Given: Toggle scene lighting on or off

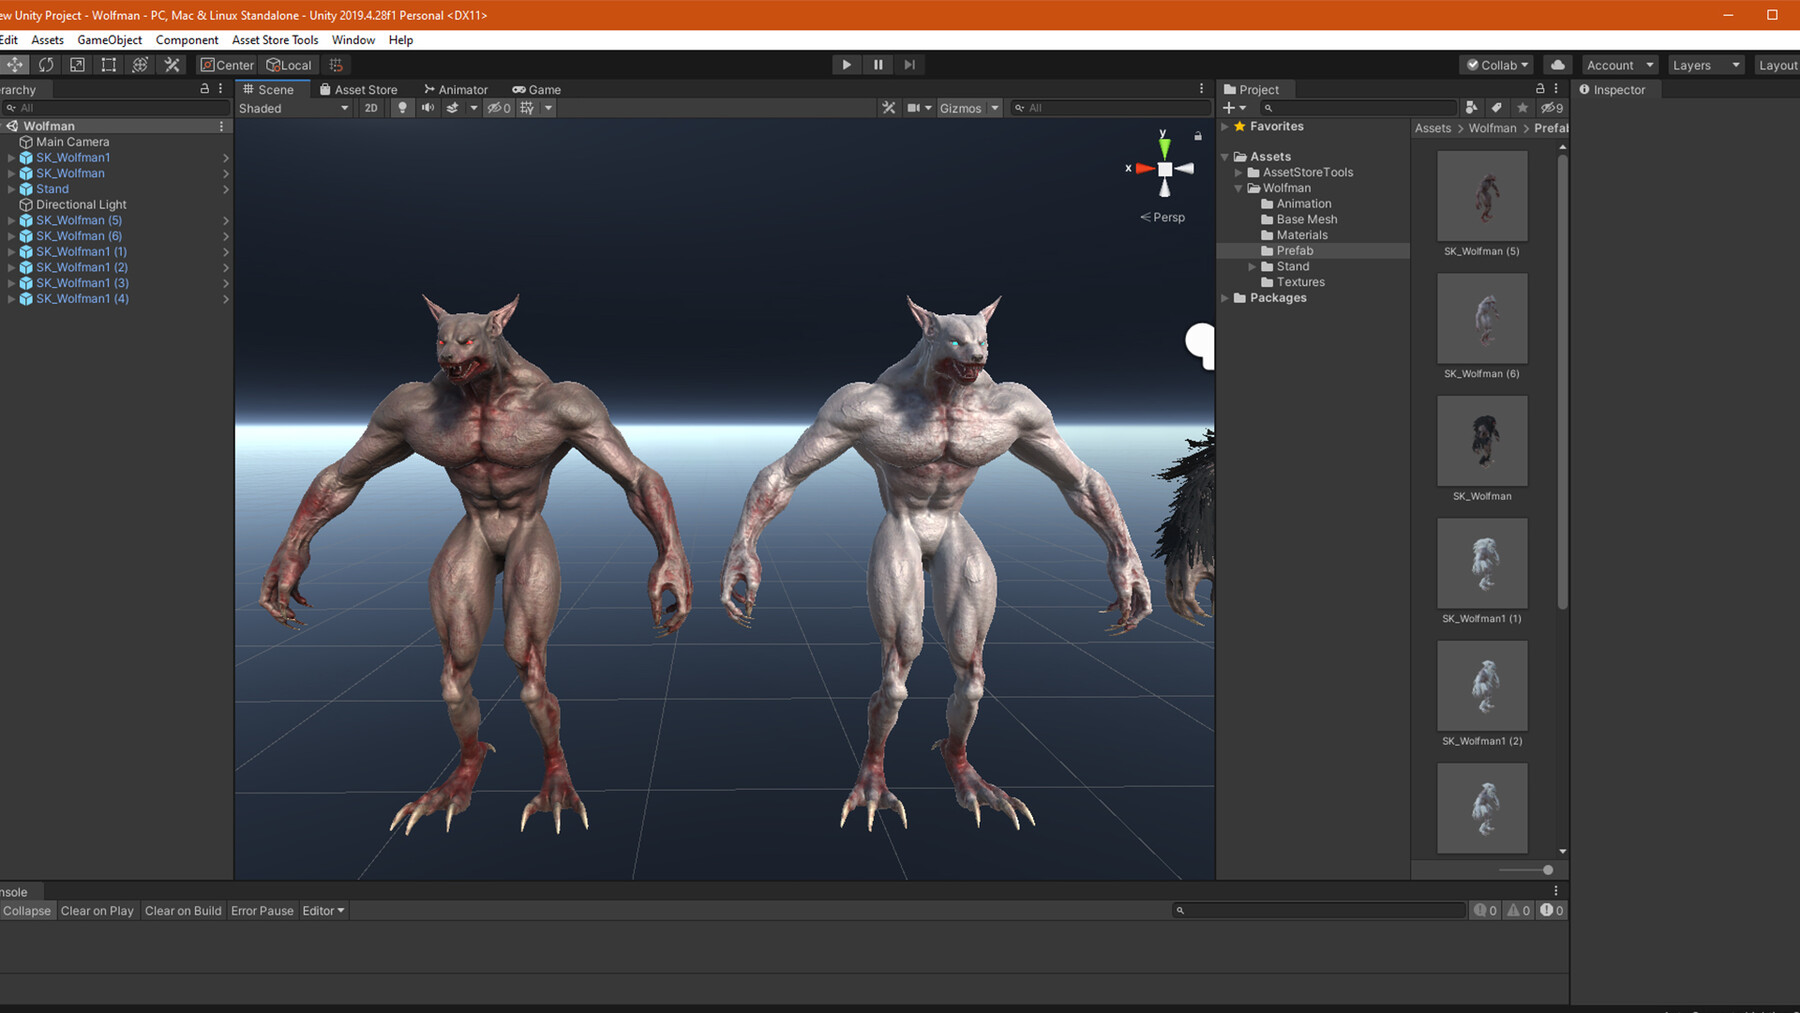Looking at the screenshot, I should tap(402, 108).
